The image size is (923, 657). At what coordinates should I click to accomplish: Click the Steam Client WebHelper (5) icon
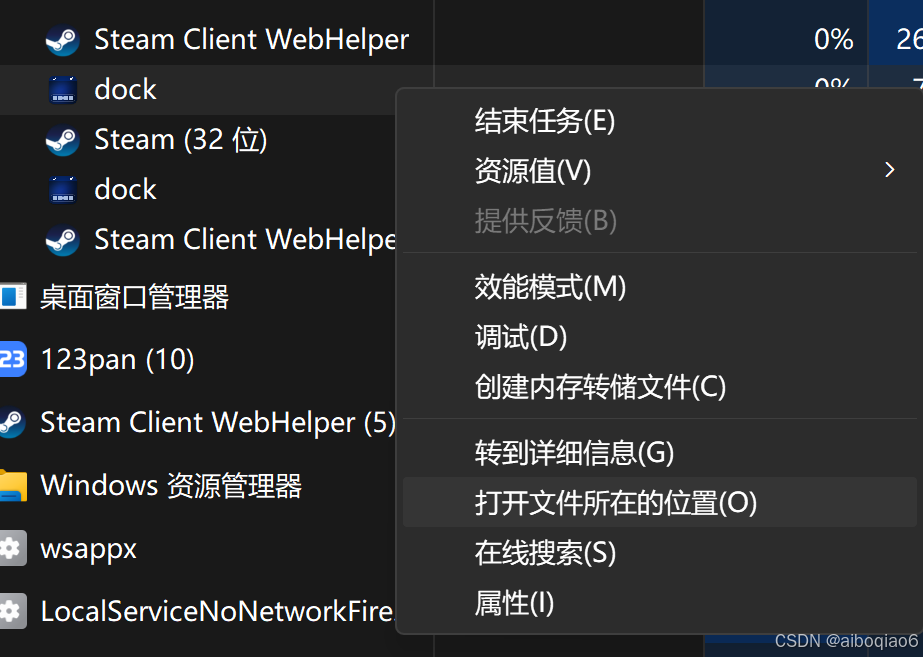point(12,423)
